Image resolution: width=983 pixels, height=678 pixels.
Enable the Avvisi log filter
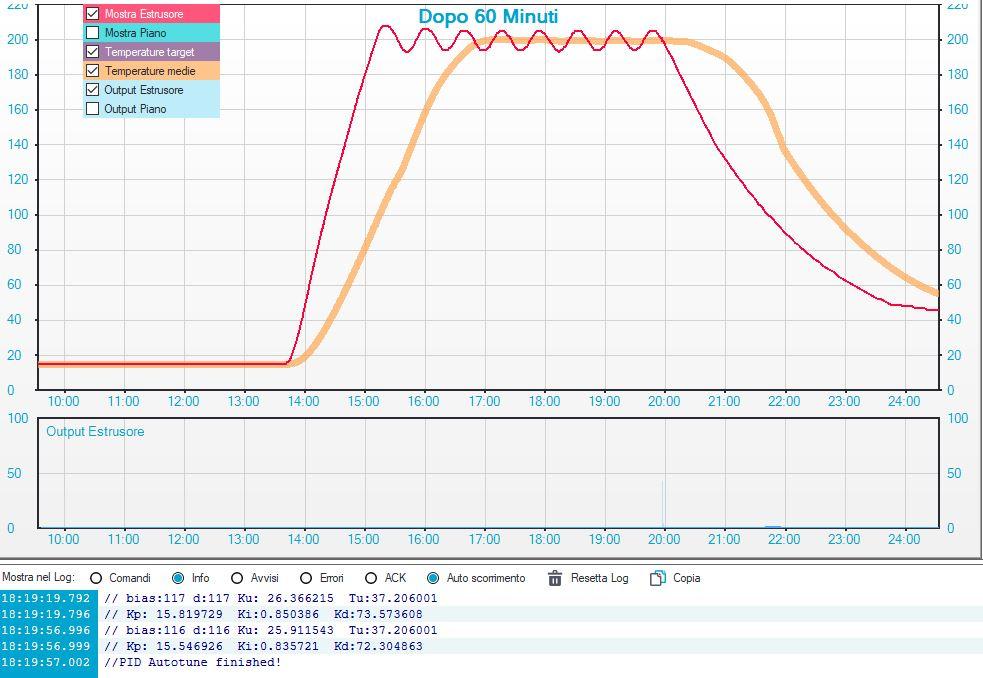pyautogui.click(x=237, y=578)
